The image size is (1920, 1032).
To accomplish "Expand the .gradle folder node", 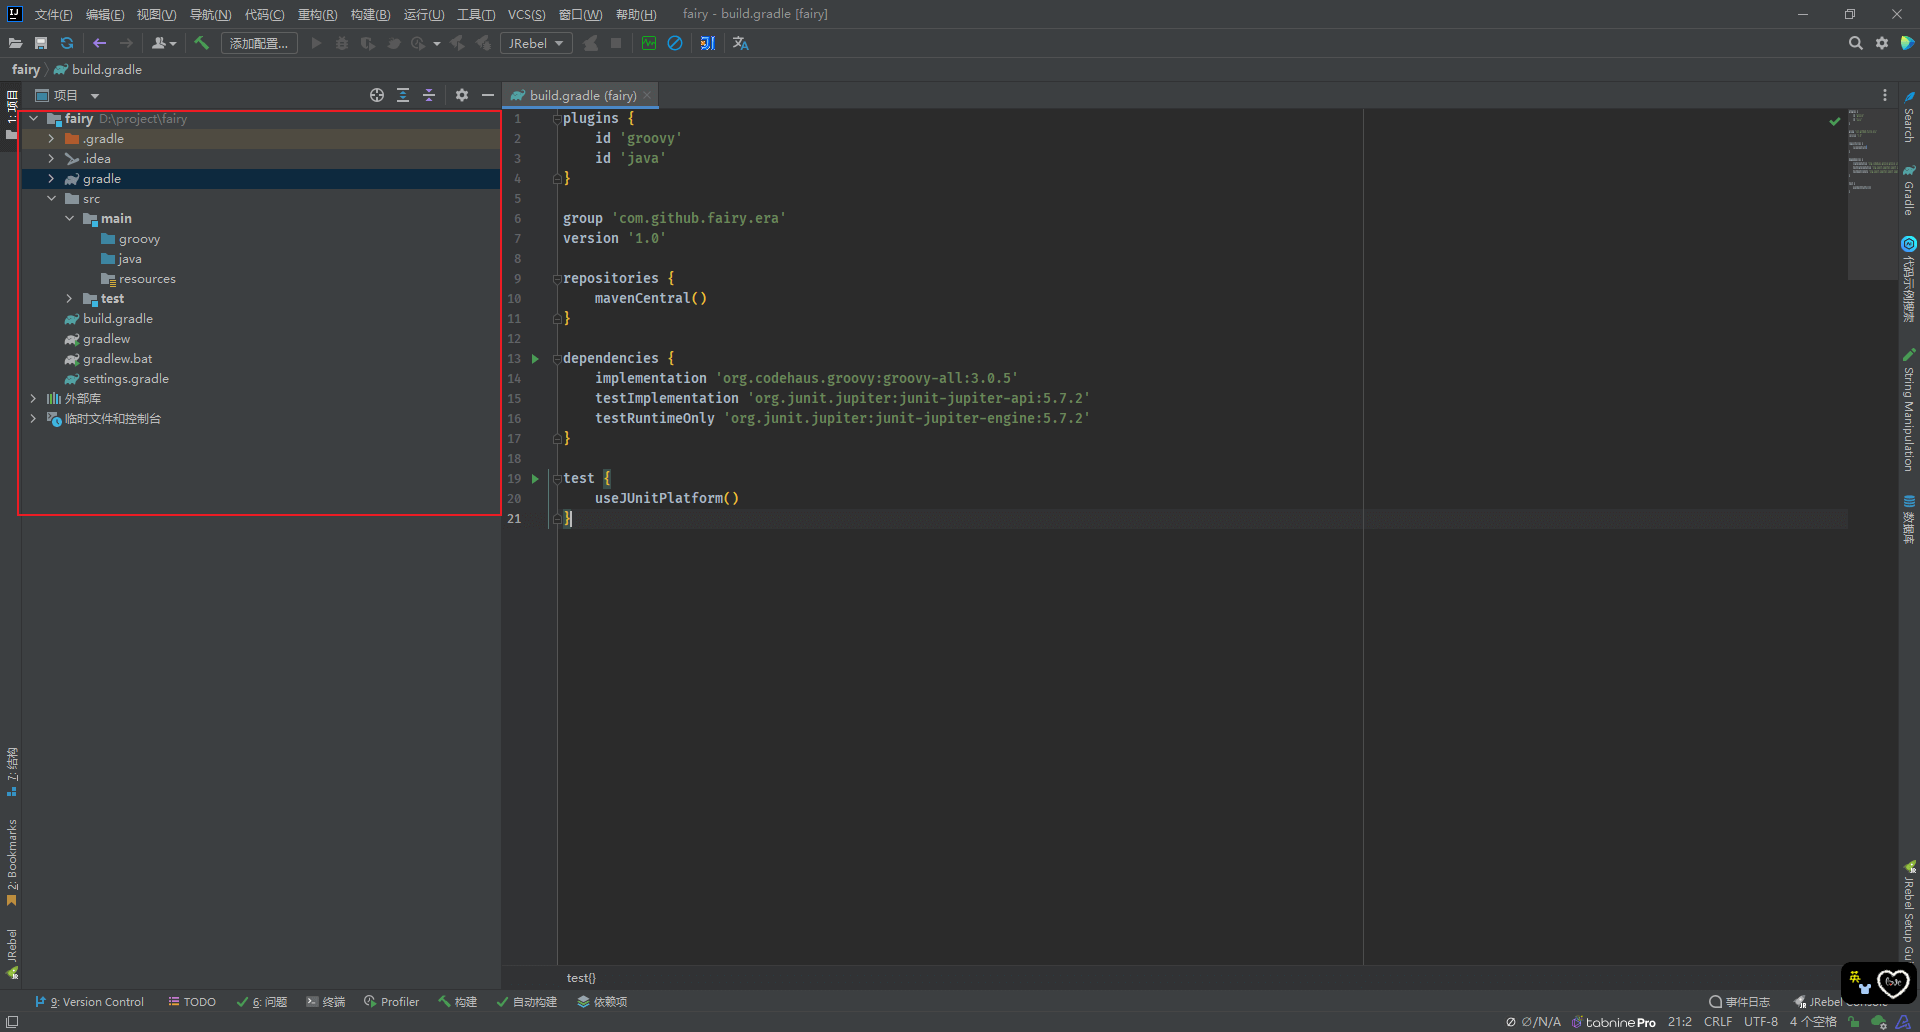I will tap(51, 138).
